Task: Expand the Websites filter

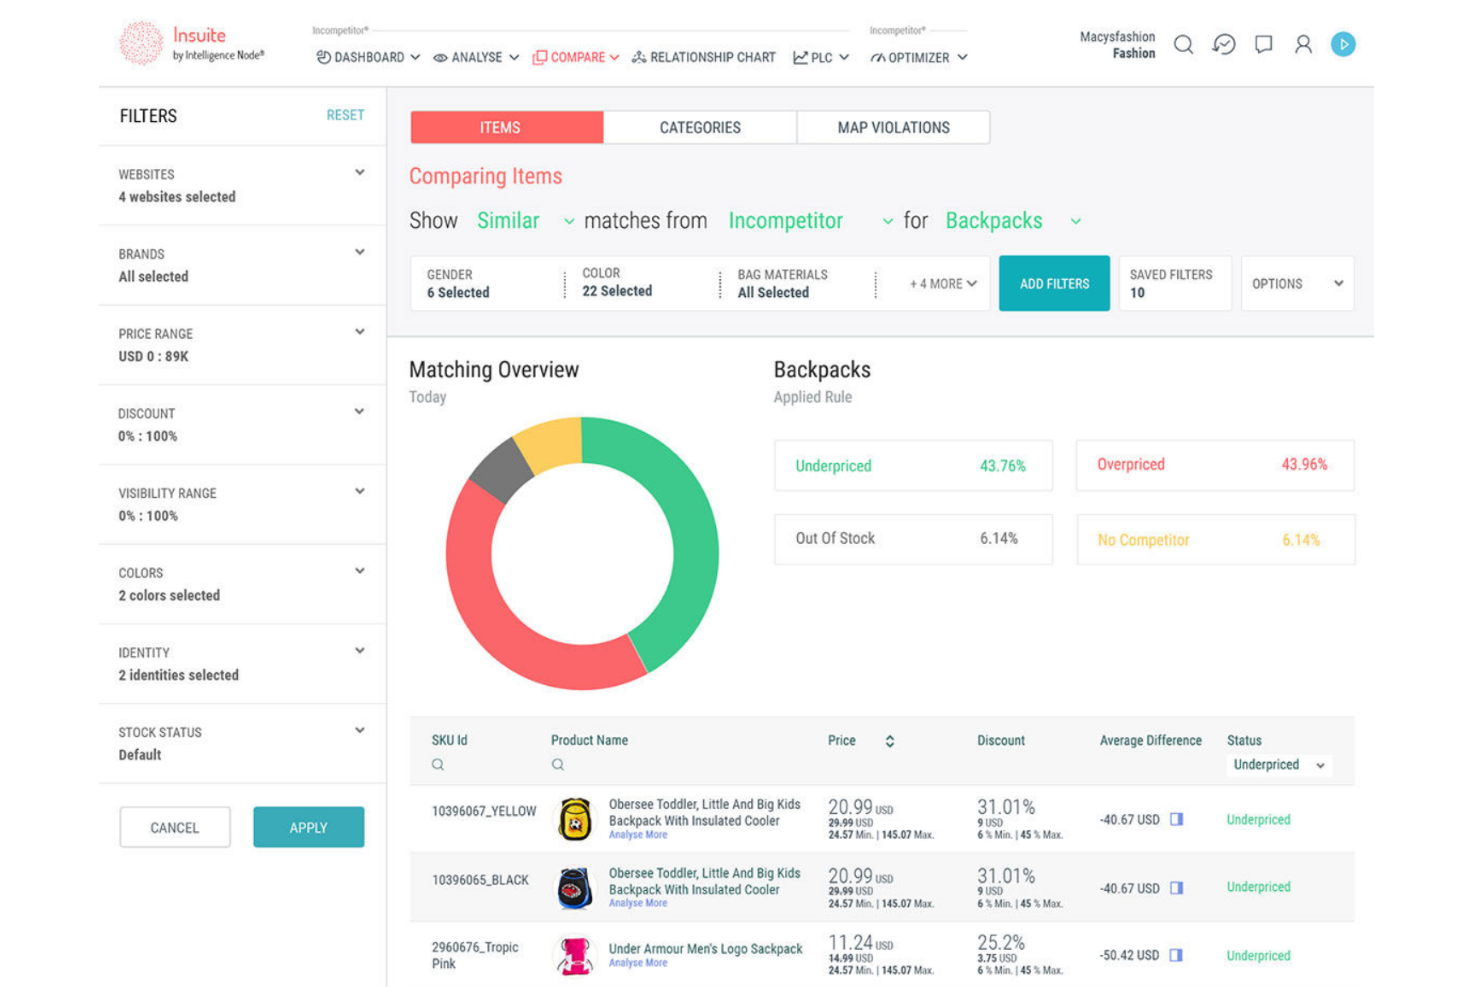Action: point(359,173)
